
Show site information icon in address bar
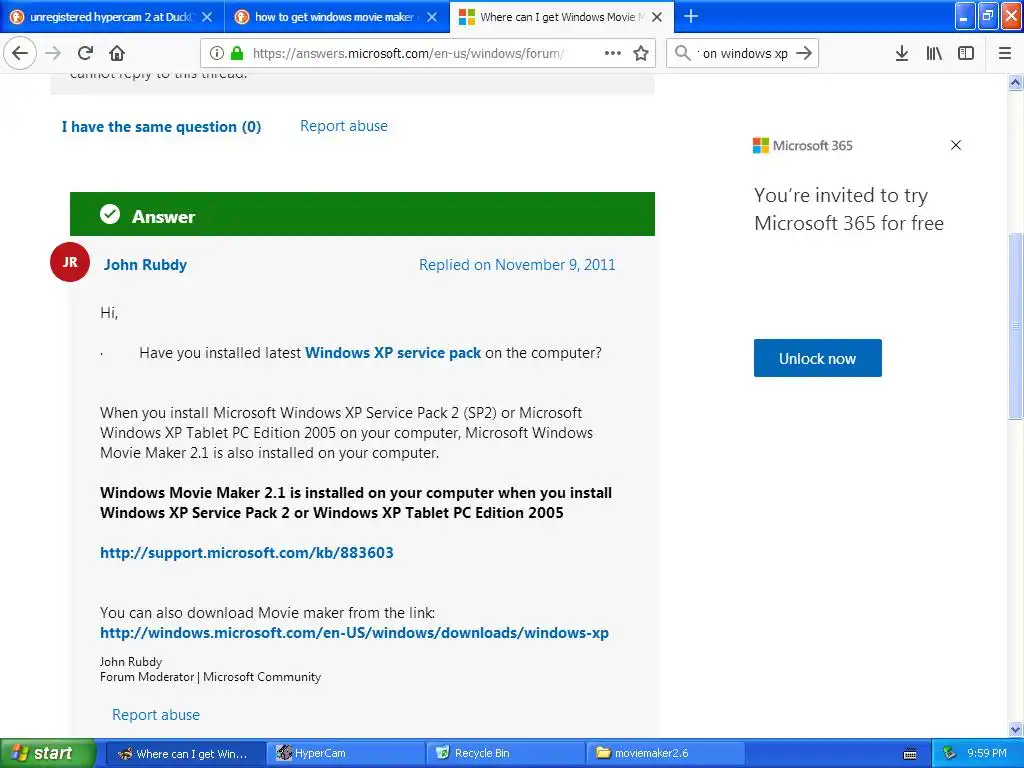pos(217,54)
